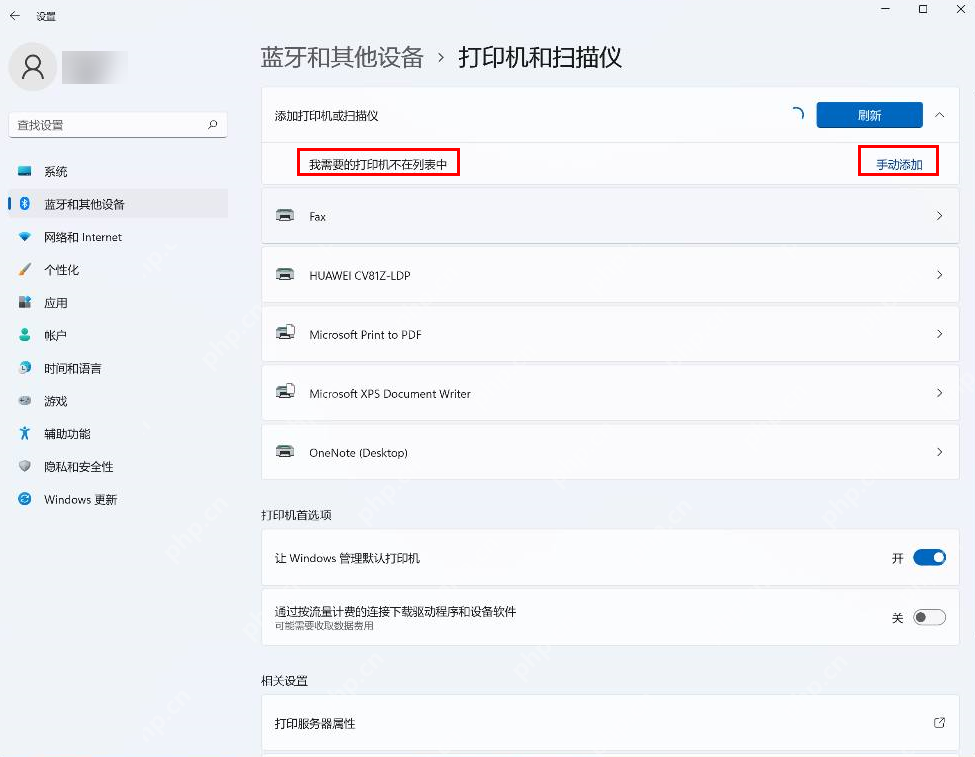Click the 添加打印机或扫描仪 label
975x757 pixels.
(326, 116)
